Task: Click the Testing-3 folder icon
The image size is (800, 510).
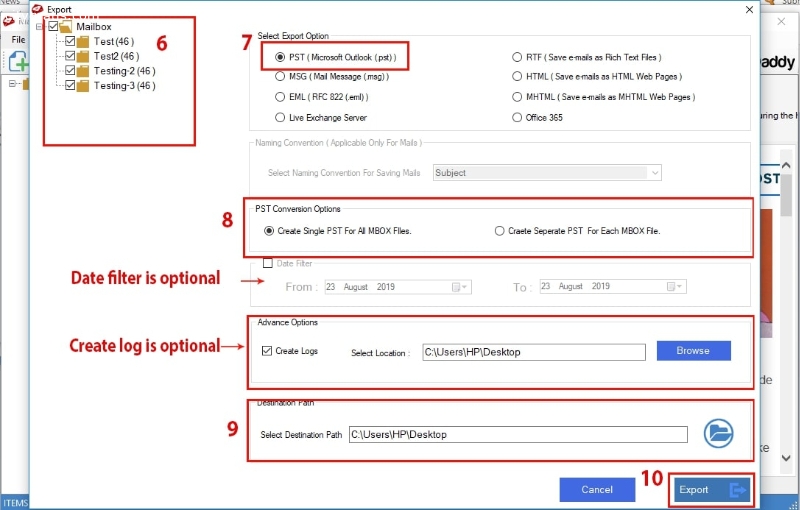Action: click(83, 86)
